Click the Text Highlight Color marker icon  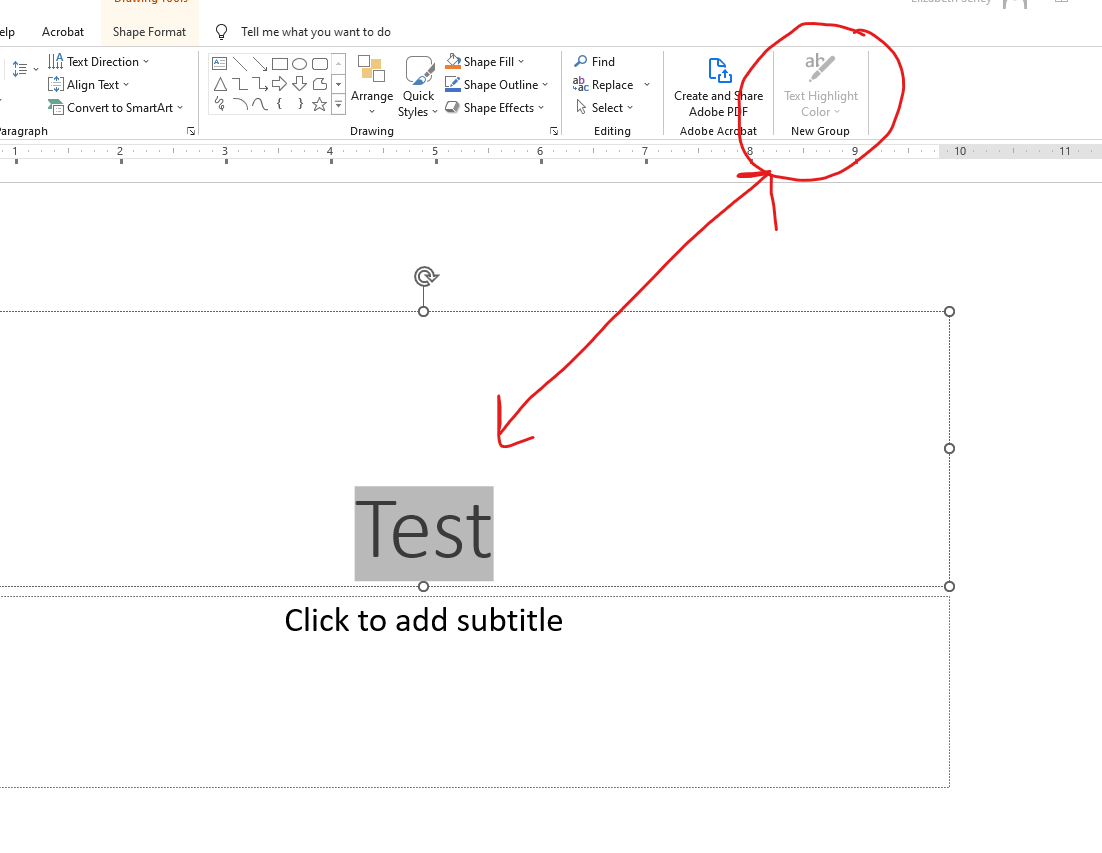tap(820, 68)
